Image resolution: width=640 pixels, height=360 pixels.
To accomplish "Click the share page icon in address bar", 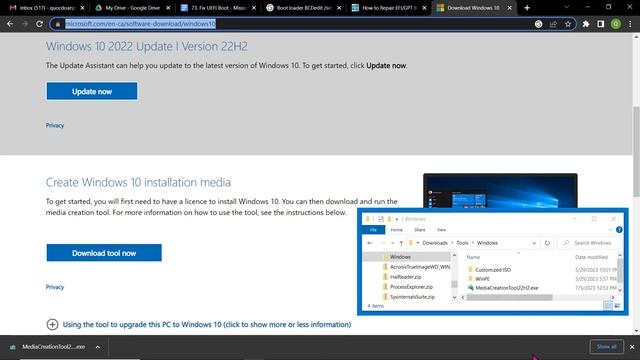I will point(553,24).
